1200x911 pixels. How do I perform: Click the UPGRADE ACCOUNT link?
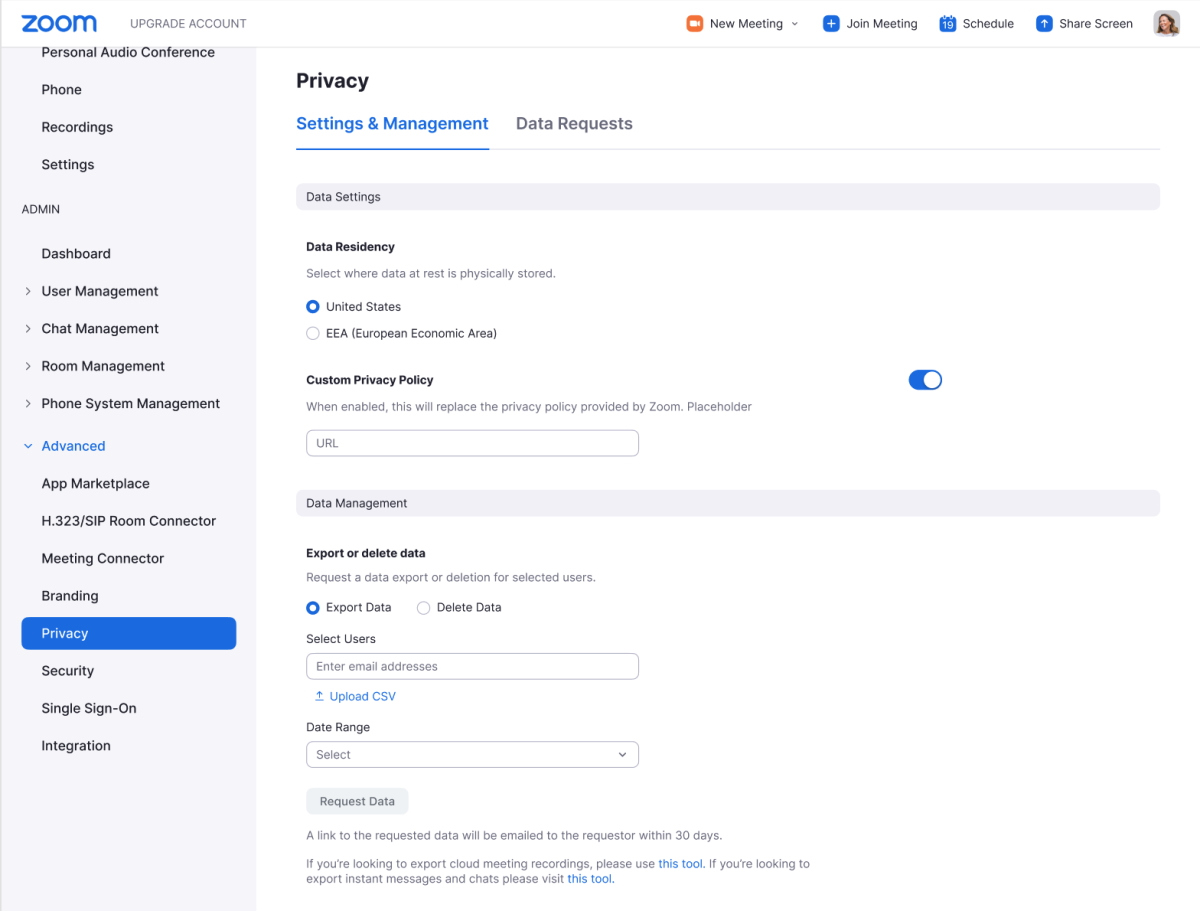click(x=188, y=24)
